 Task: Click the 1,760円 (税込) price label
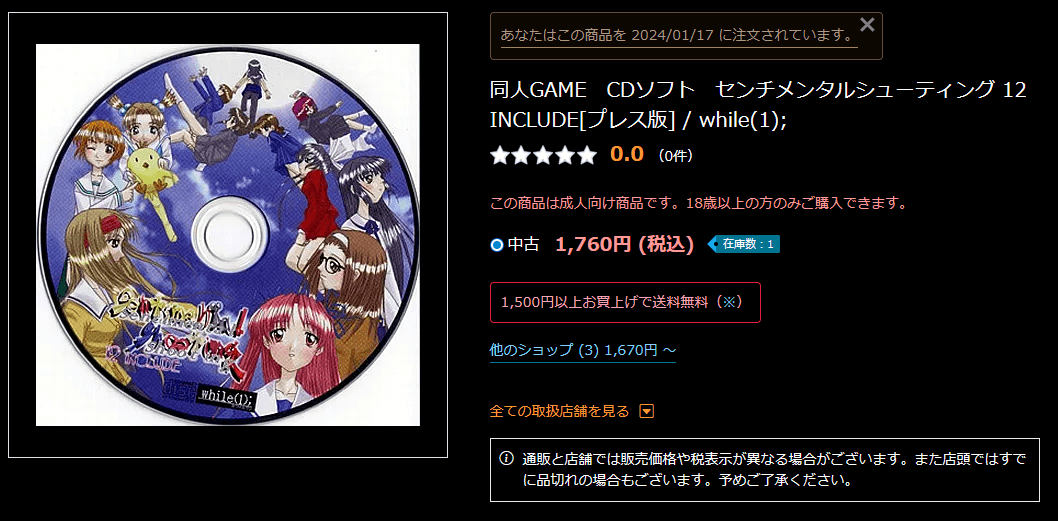click(x=625, y=244)
